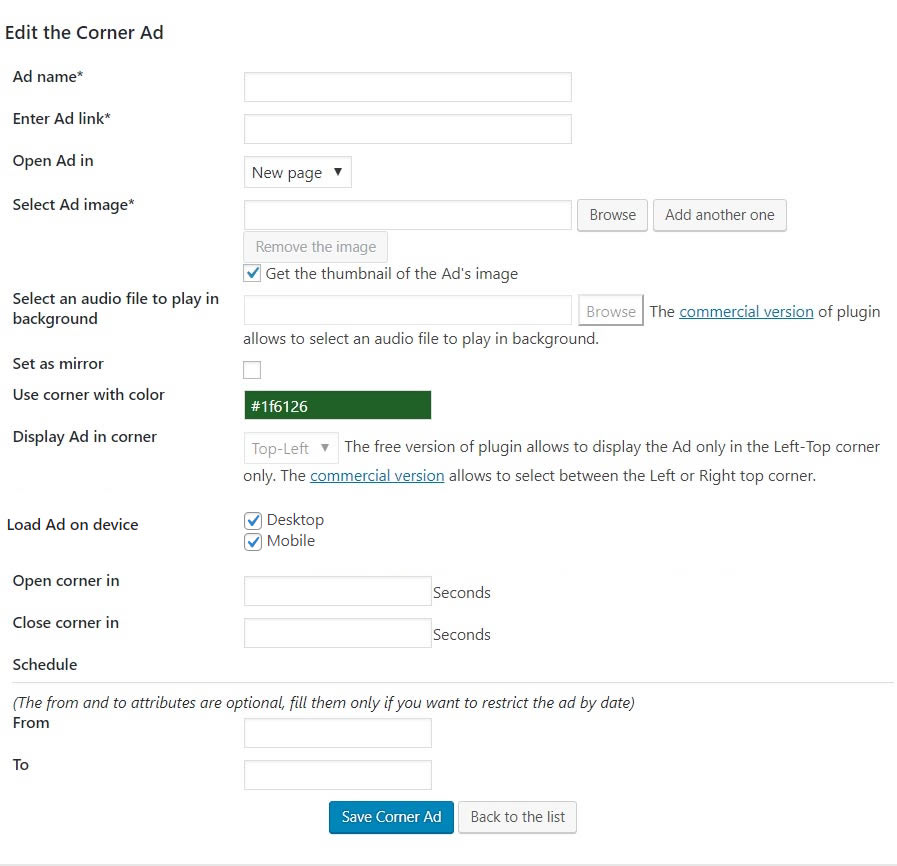Expand the Top-Left corner dropdown
This screenshot has height=866, width=897.
tap(290, 448)
